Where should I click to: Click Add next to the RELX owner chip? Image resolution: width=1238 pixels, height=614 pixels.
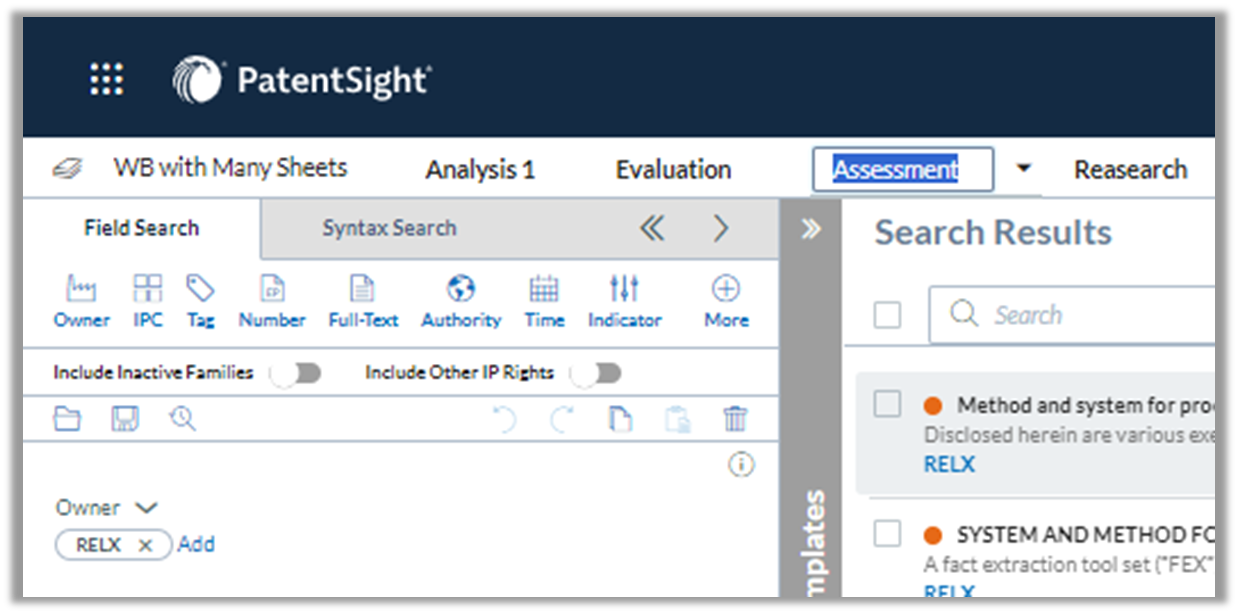197,544
